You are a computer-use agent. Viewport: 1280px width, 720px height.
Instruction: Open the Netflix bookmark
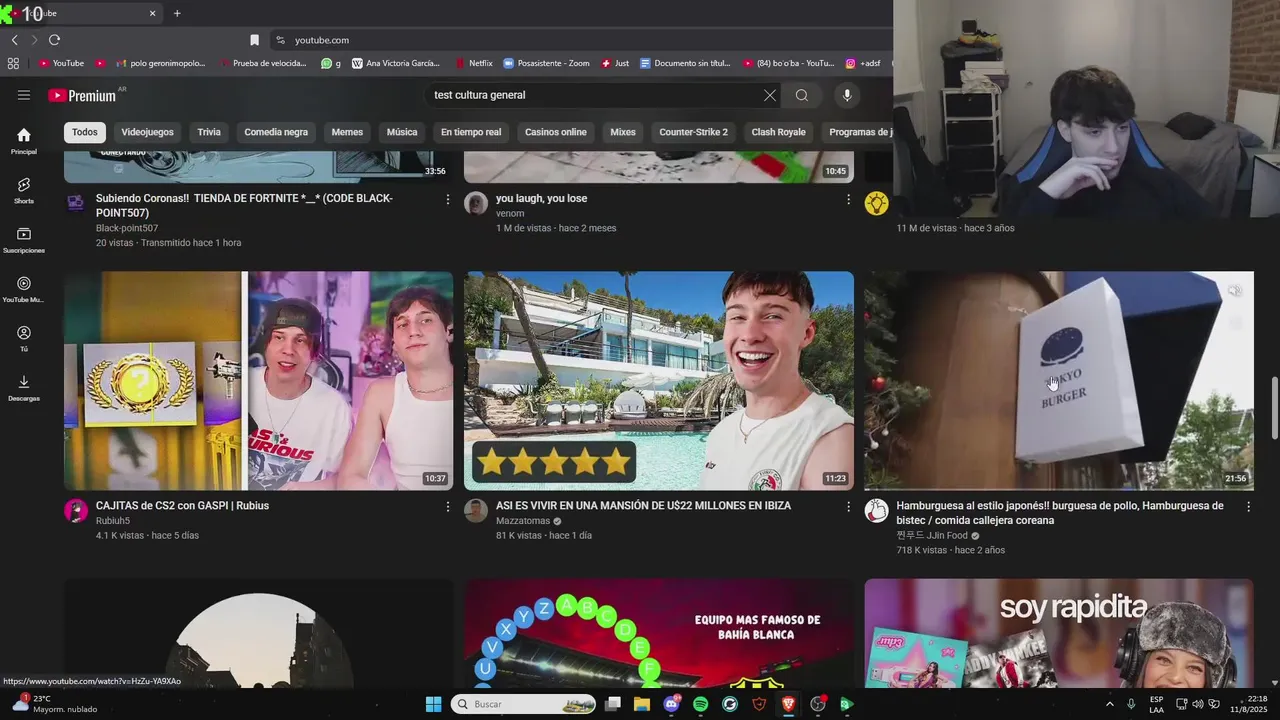coord(474,63)
